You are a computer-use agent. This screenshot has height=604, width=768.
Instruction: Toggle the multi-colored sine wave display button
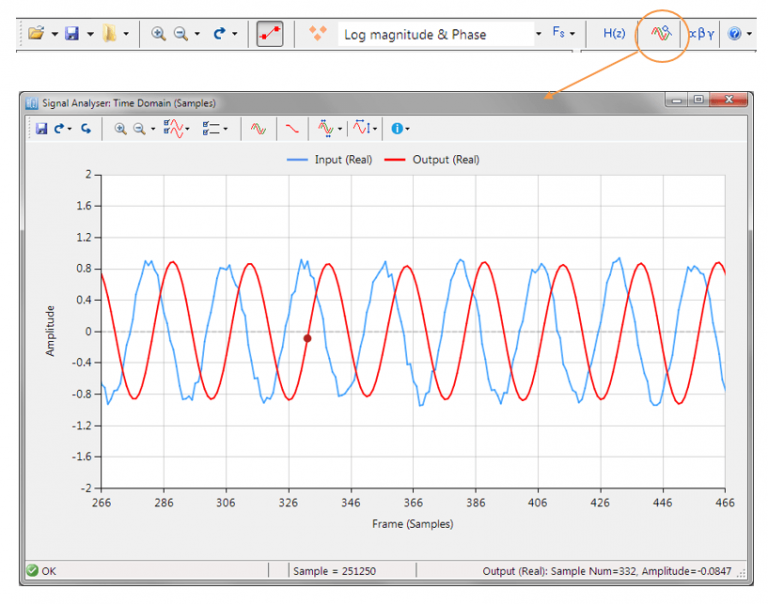(258, 128)
